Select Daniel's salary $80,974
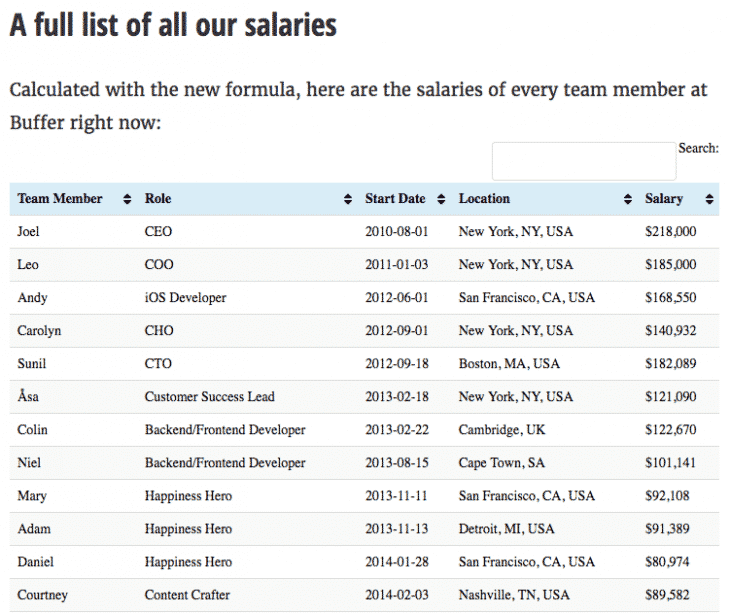Screen dimensions: 730x613 coord(667,562)
